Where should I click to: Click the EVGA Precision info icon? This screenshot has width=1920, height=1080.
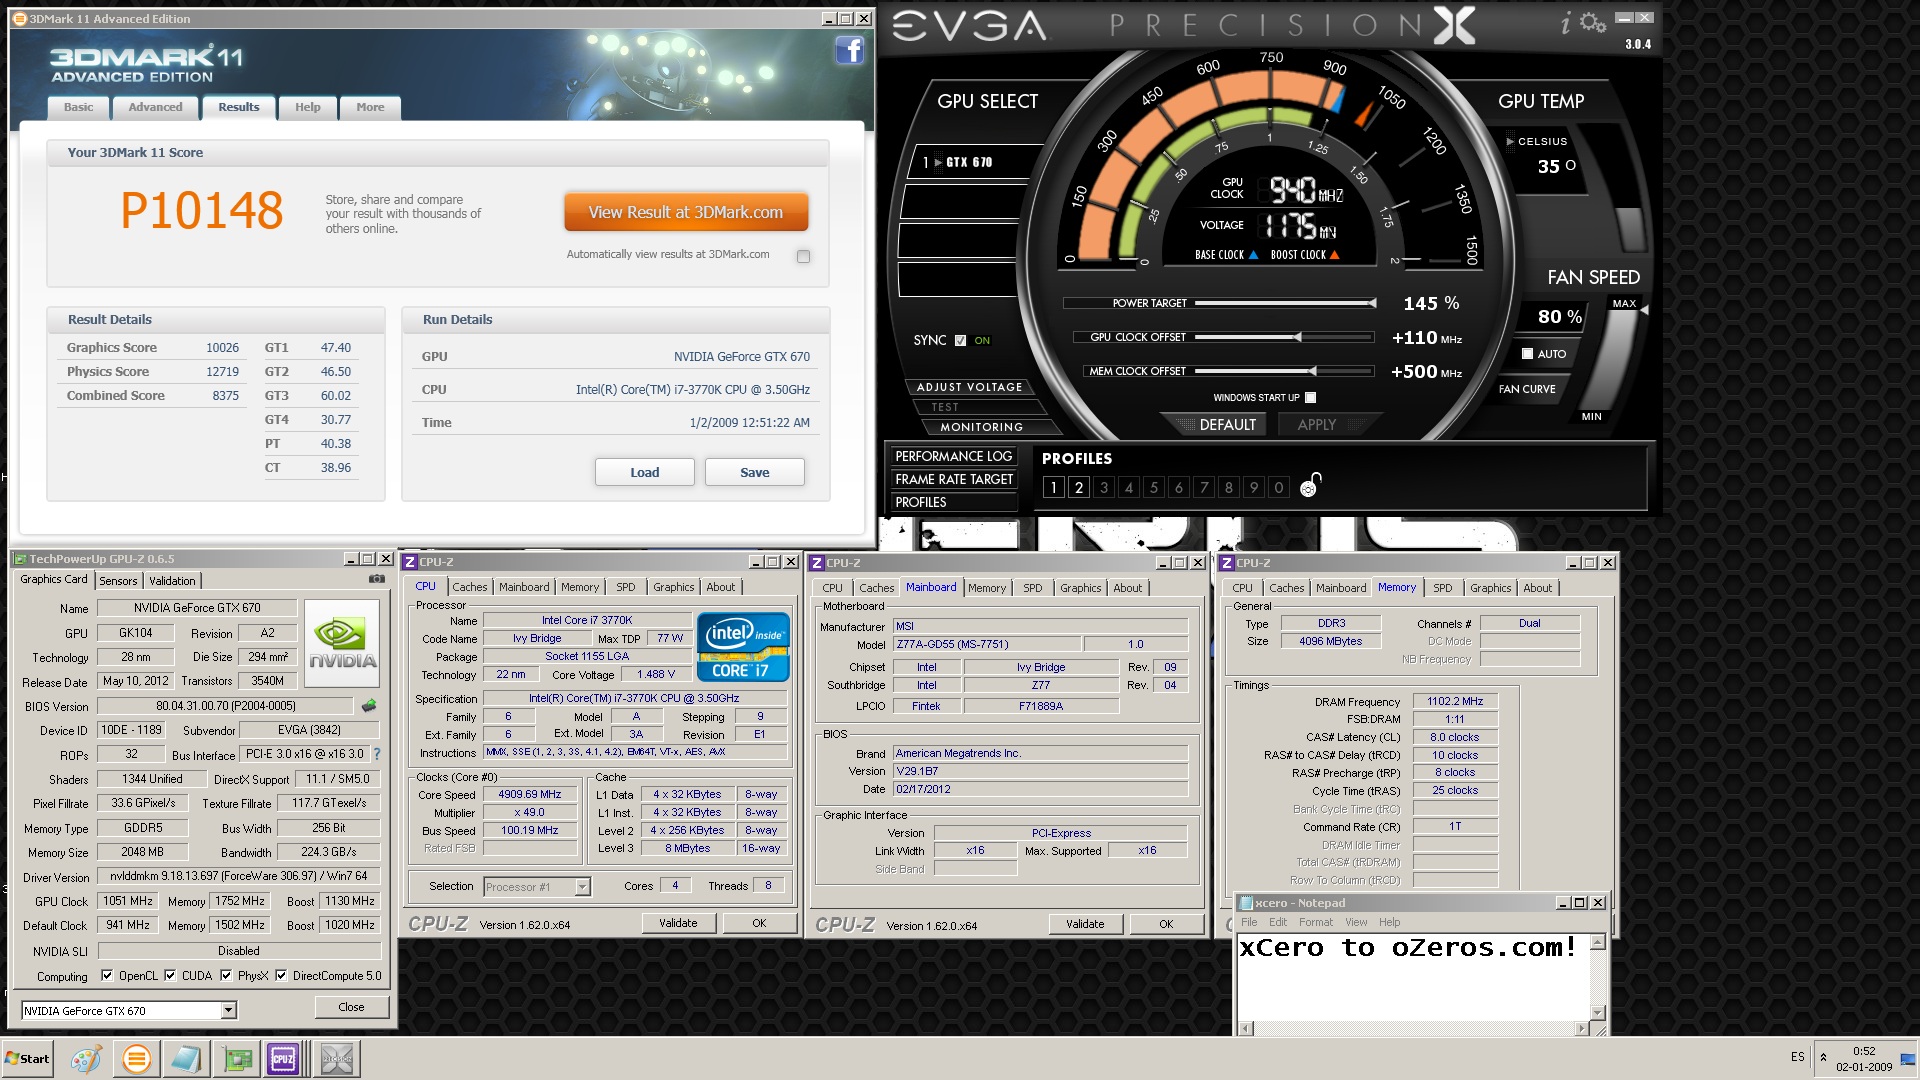click(1565, 22)
